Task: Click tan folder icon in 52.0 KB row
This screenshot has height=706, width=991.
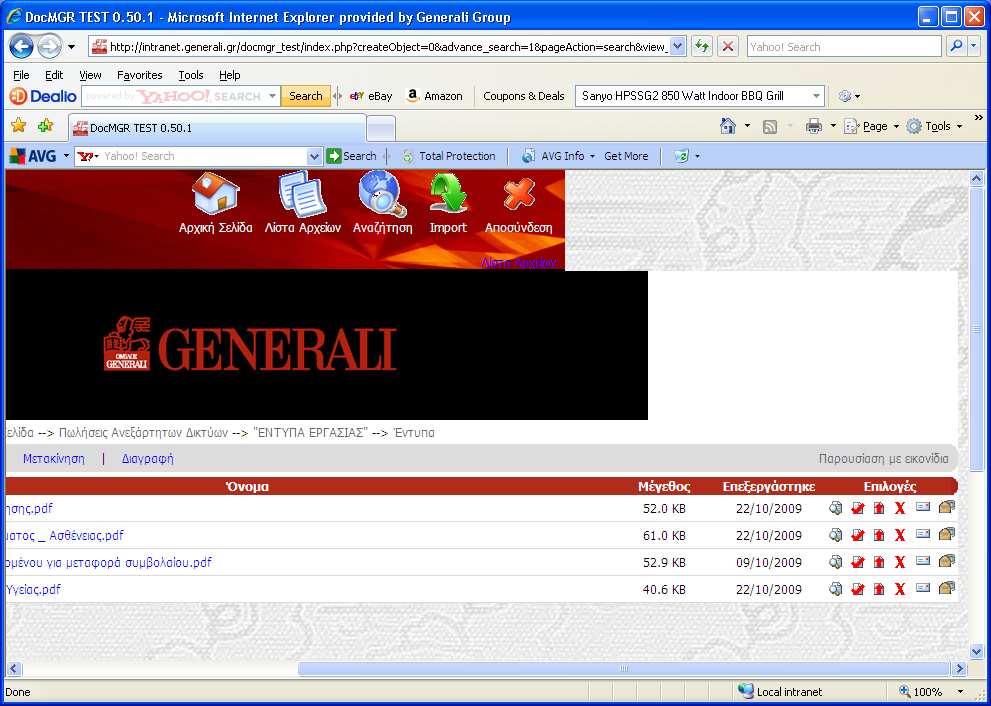Action: pos(946,507)
